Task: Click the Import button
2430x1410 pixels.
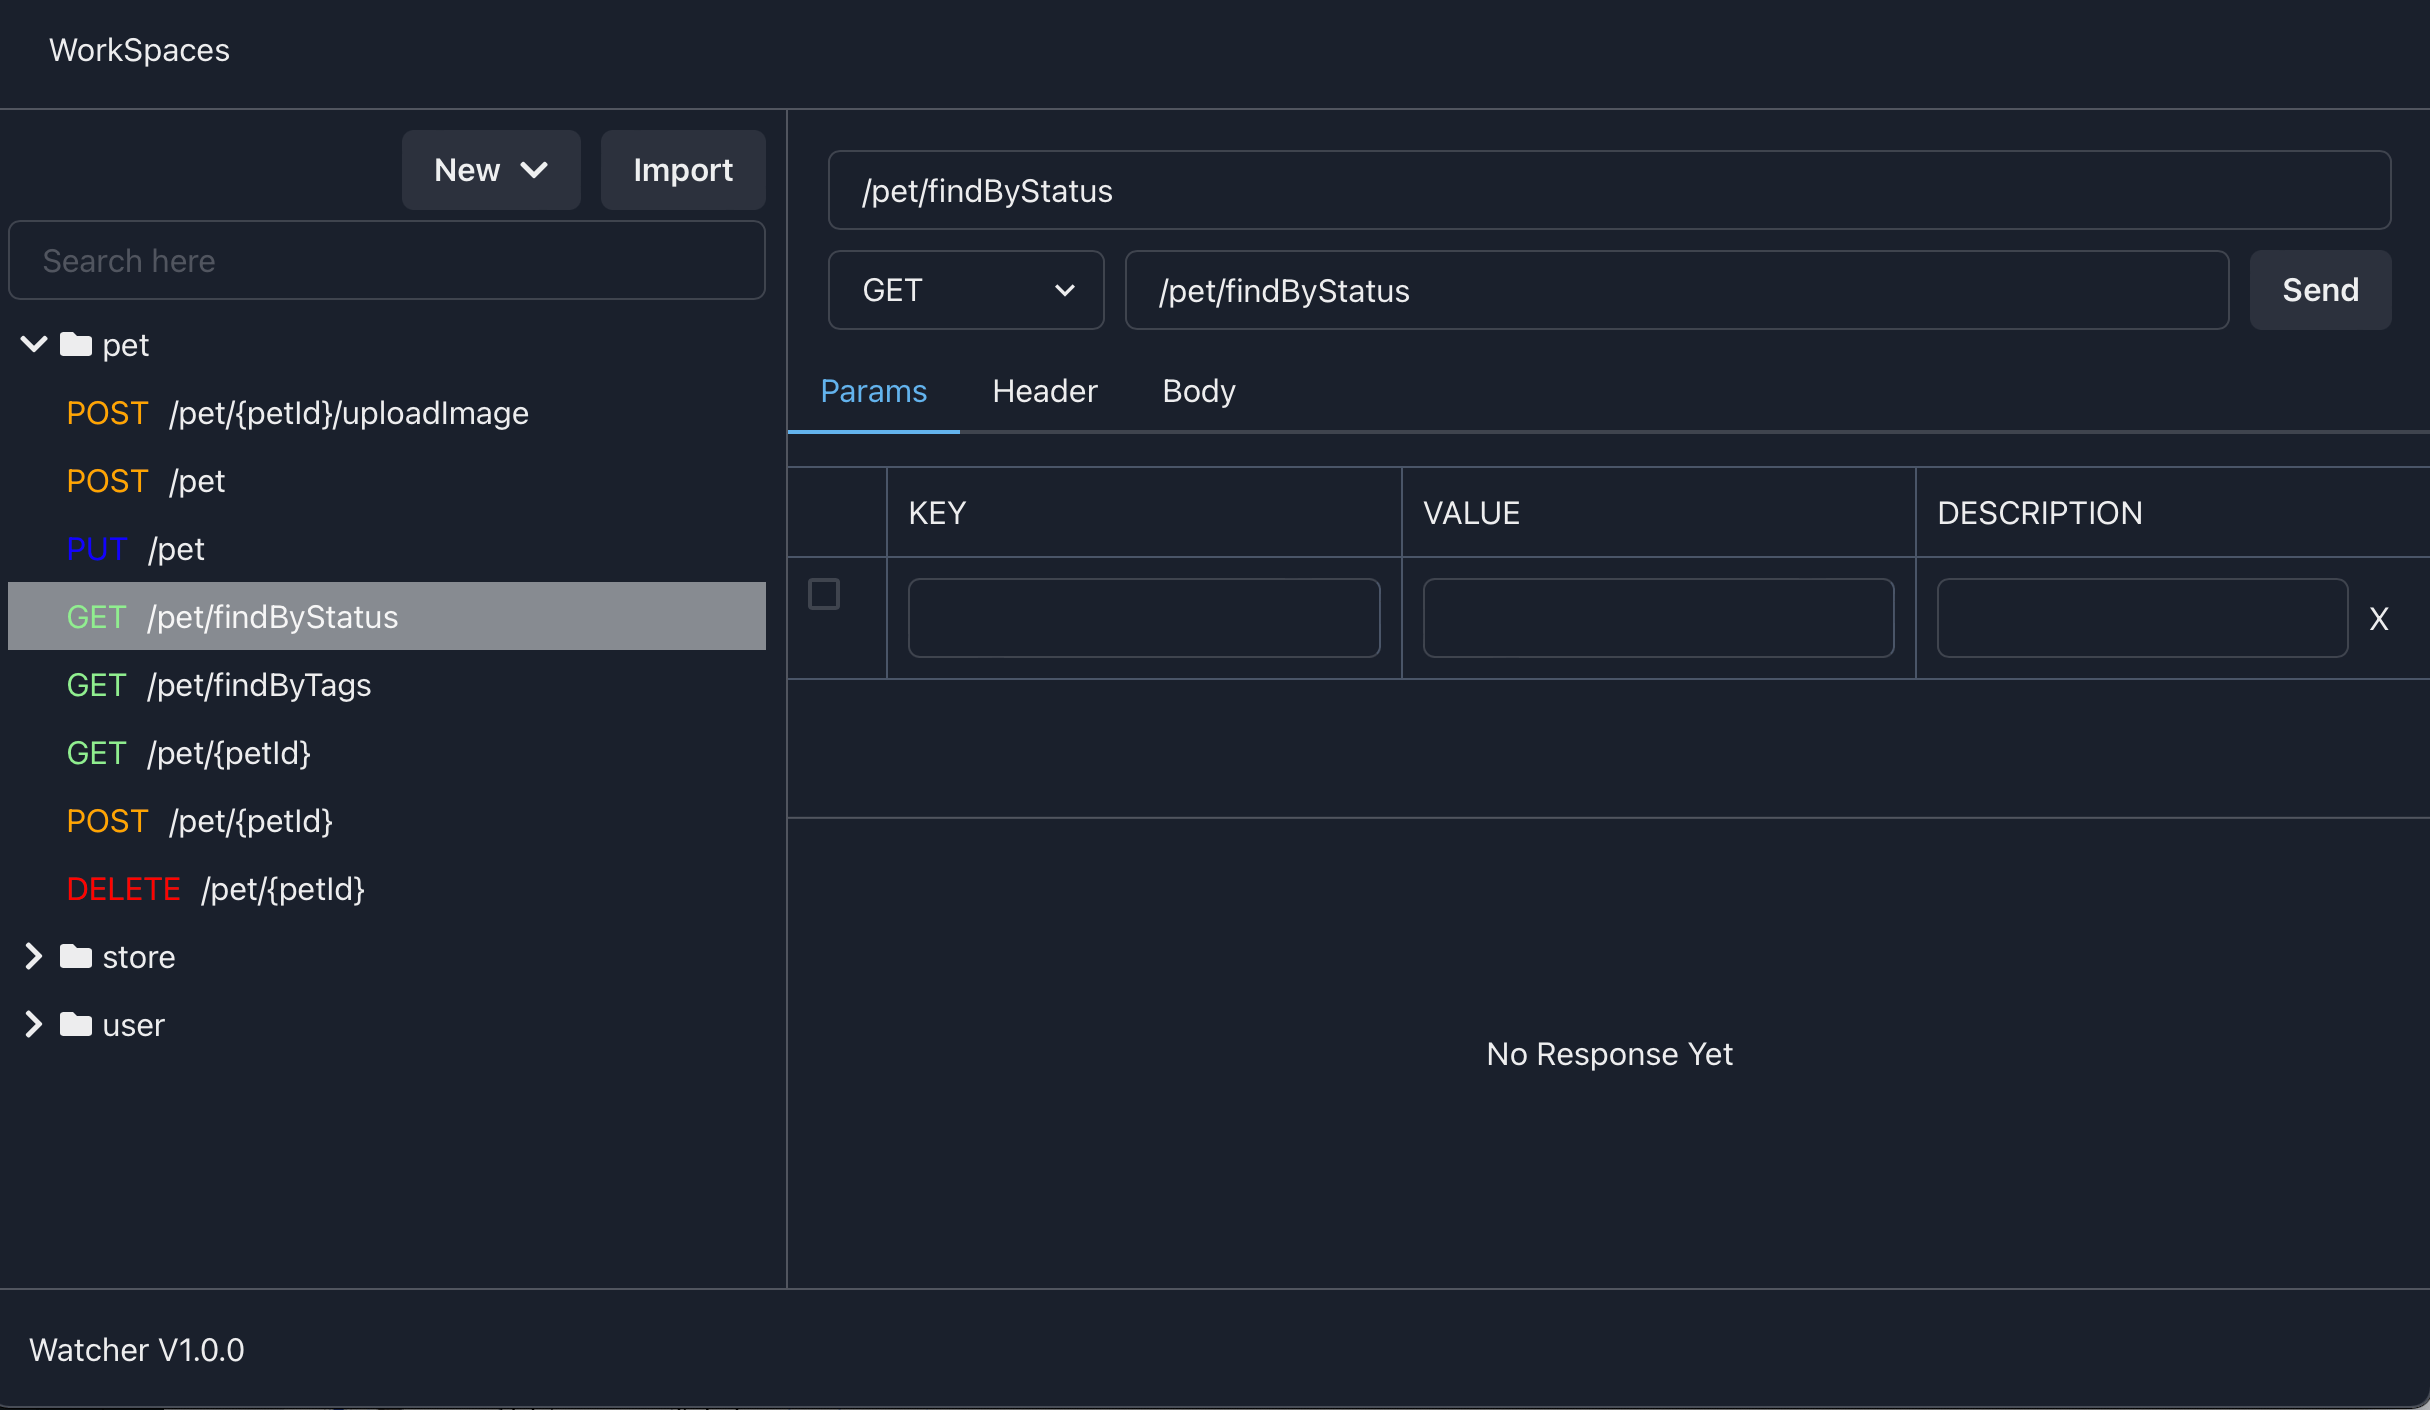Action: click(x=682, y=170)
